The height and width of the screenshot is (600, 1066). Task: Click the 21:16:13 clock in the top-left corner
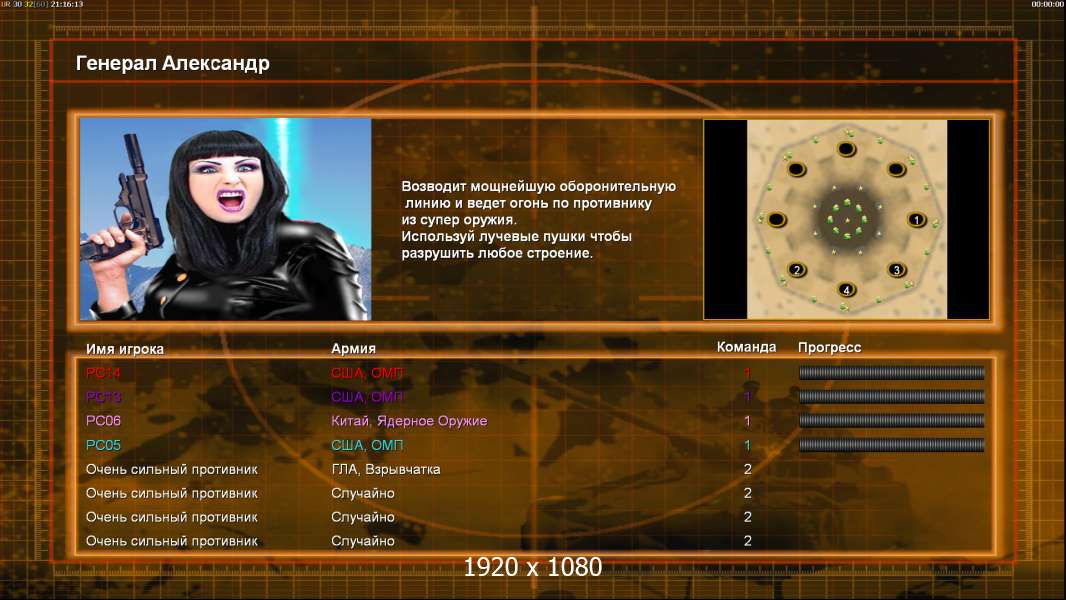coord(67,4)
